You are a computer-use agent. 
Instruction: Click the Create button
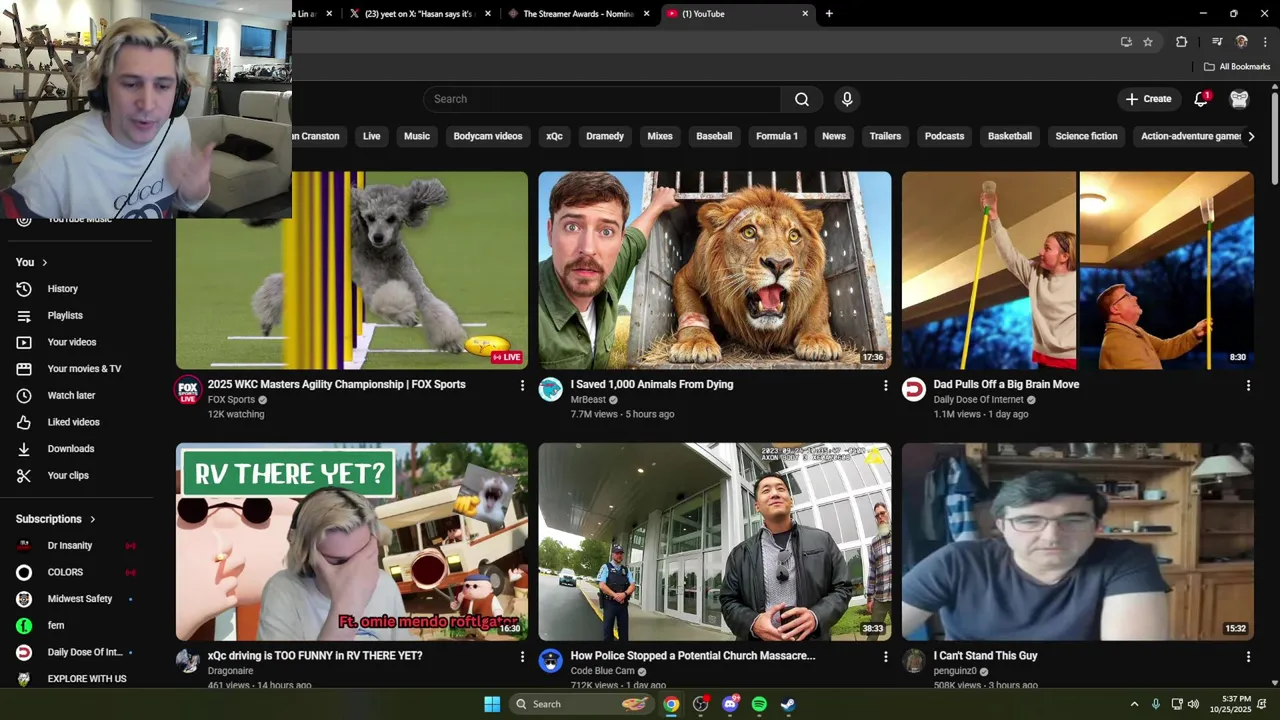(x=1148, y=99)
